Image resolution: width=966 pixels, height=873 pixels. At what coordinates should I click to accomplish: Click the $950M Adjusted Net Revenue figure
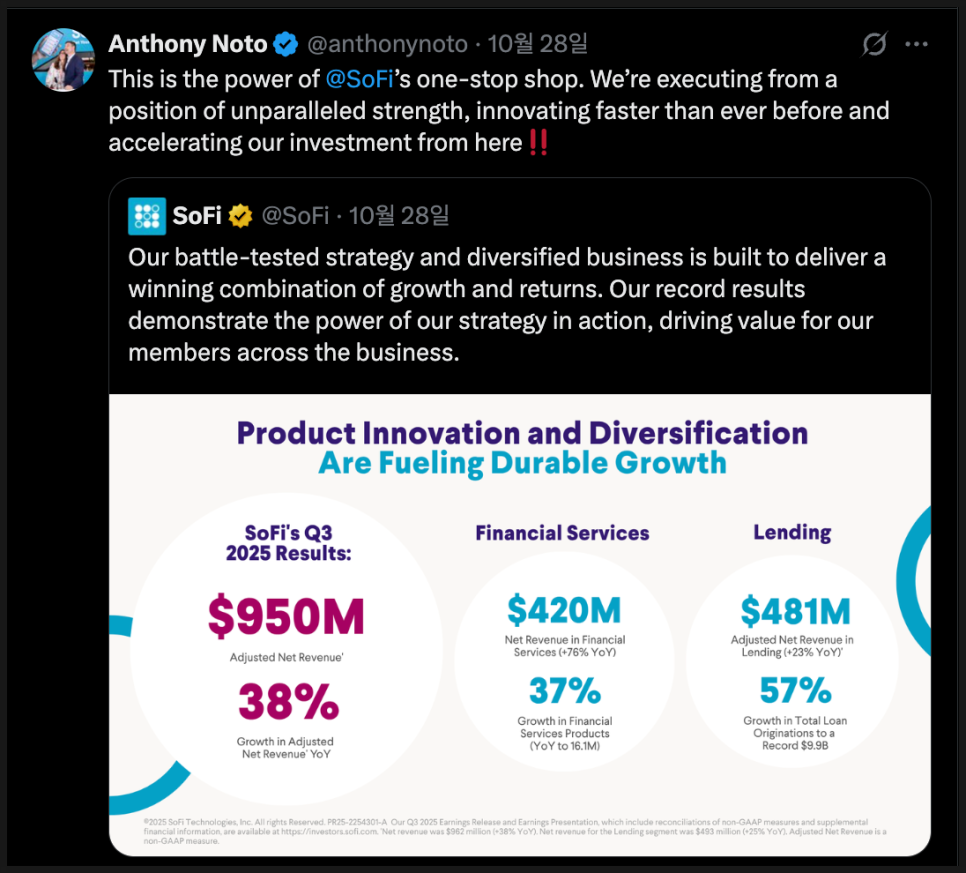point(286,615)
